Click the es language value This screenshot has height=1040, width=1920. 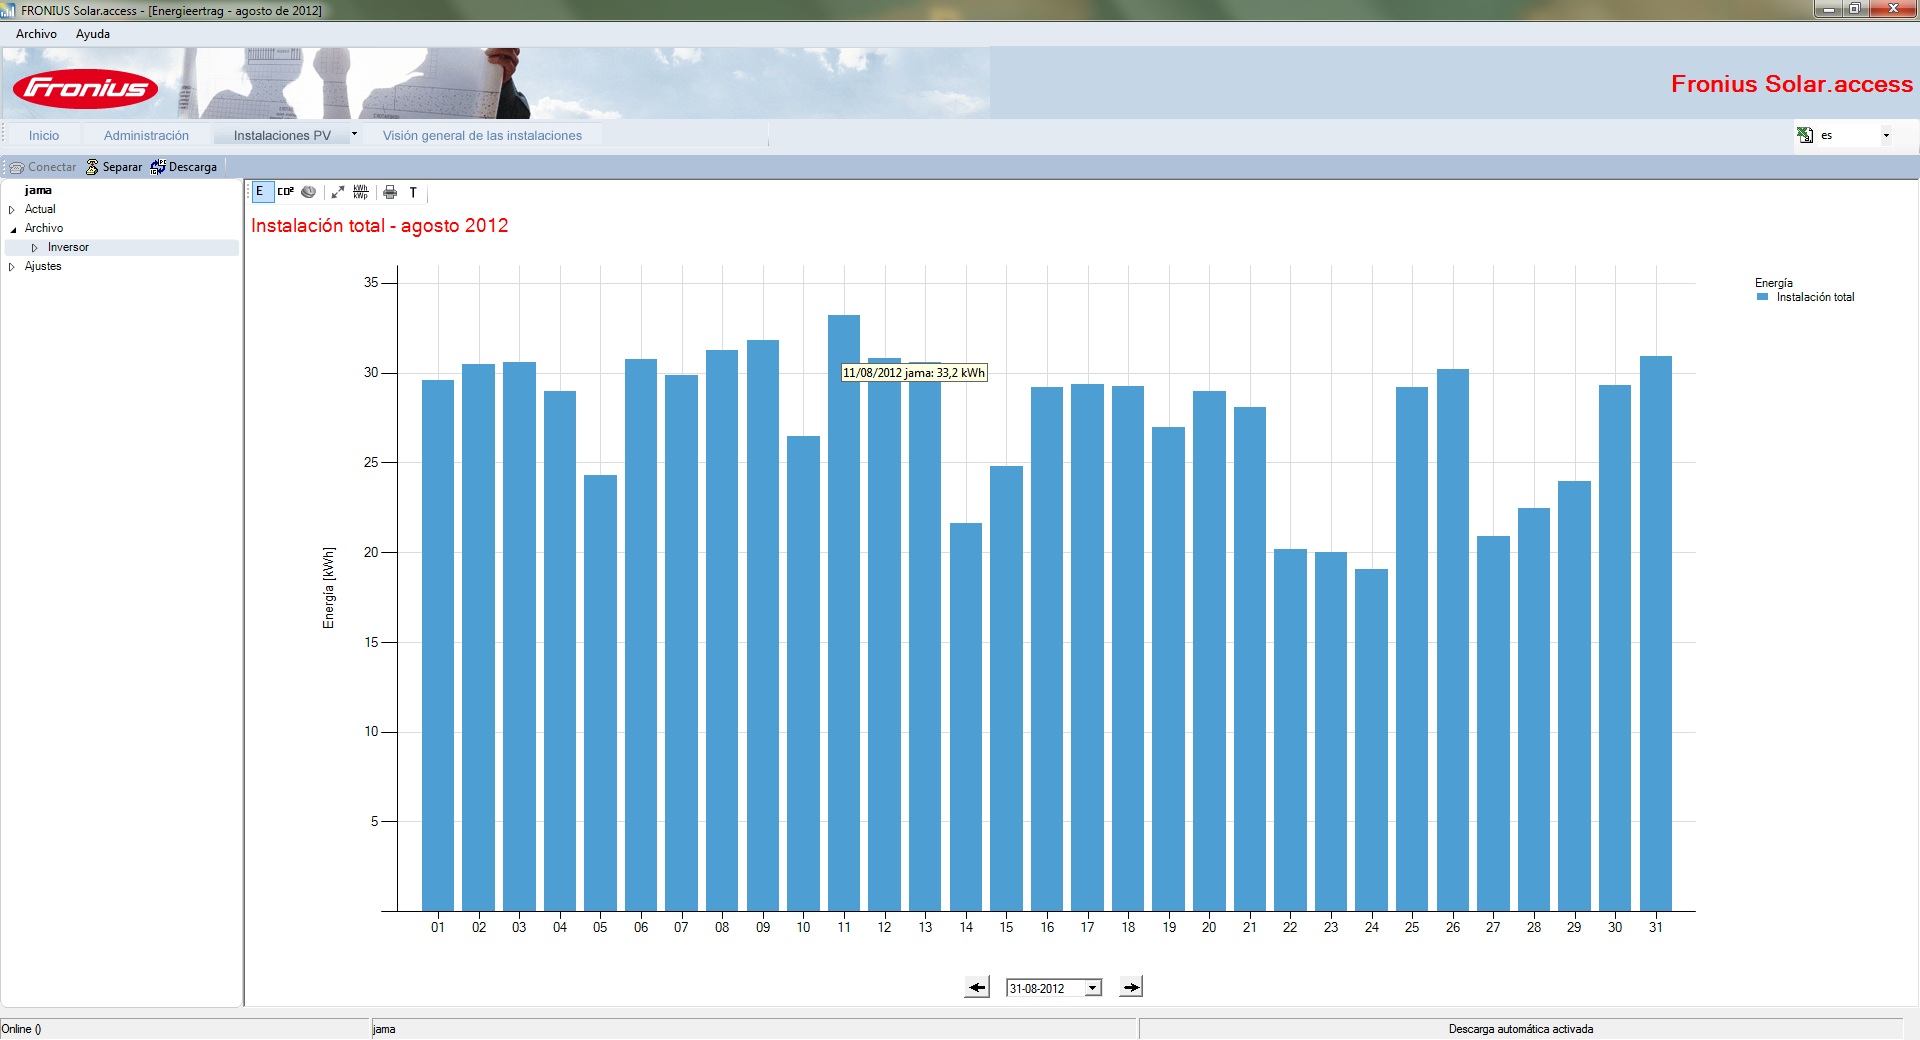pyautogui.click(x=1826, y=136)
